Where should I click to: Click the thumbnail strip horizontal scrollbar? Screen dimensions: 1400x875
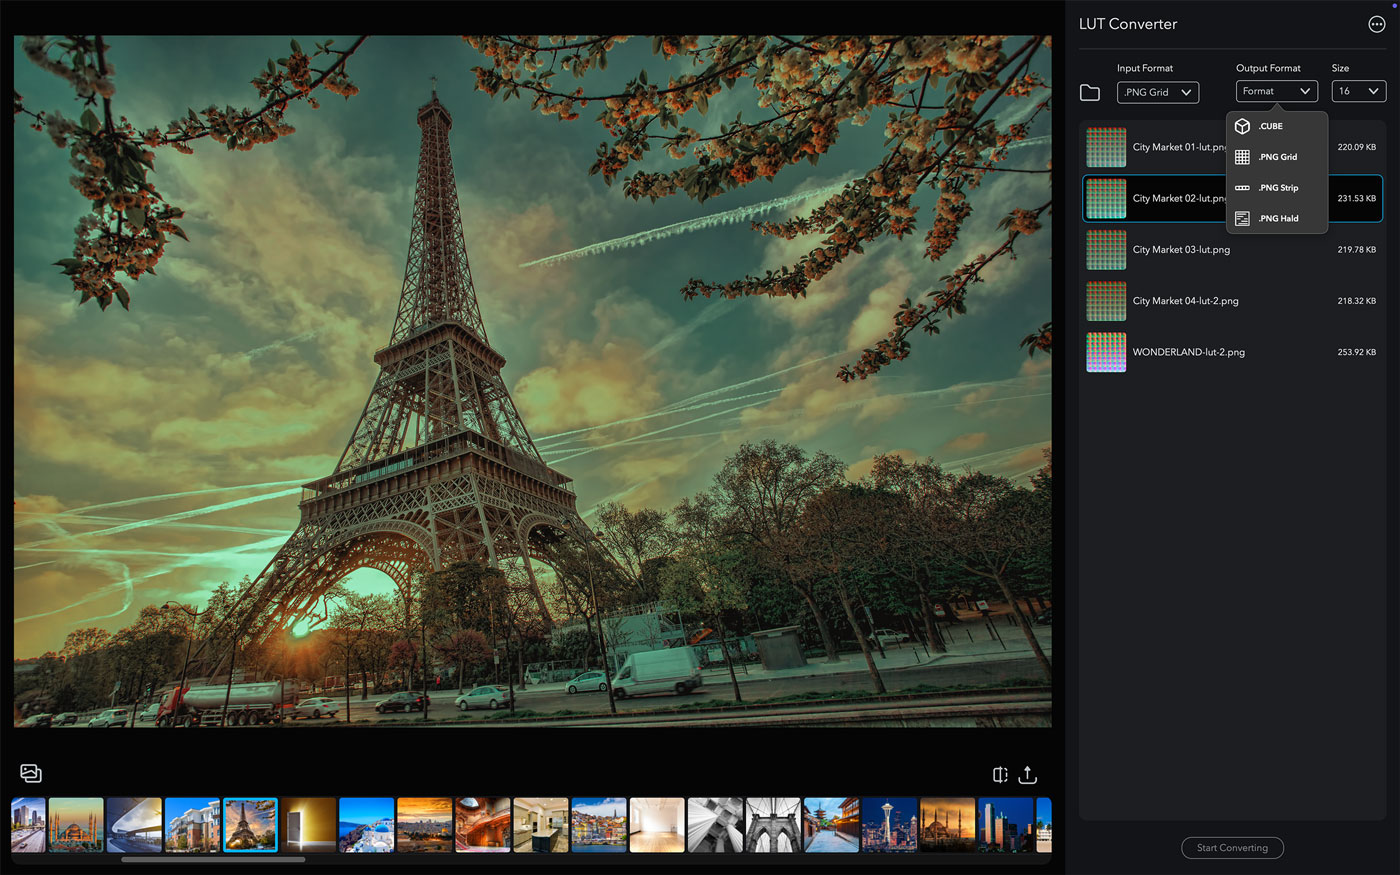coord(213,859)
